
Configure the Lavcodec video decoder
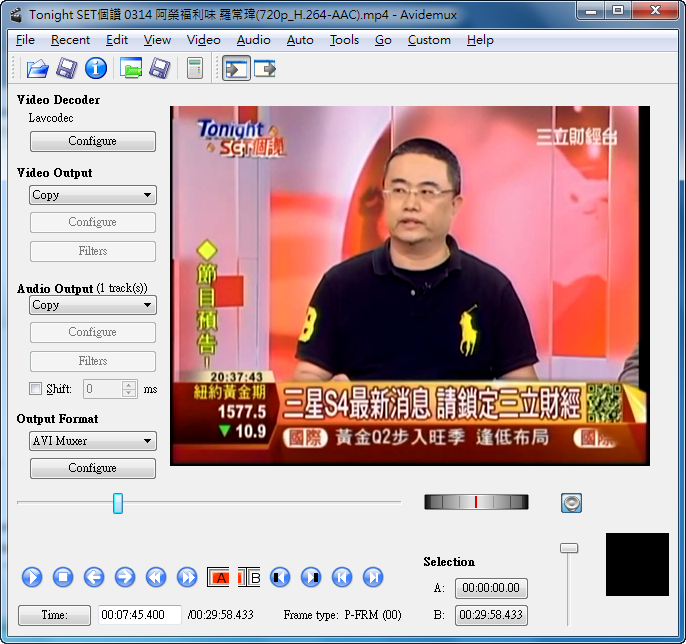[x=93, y=141]
